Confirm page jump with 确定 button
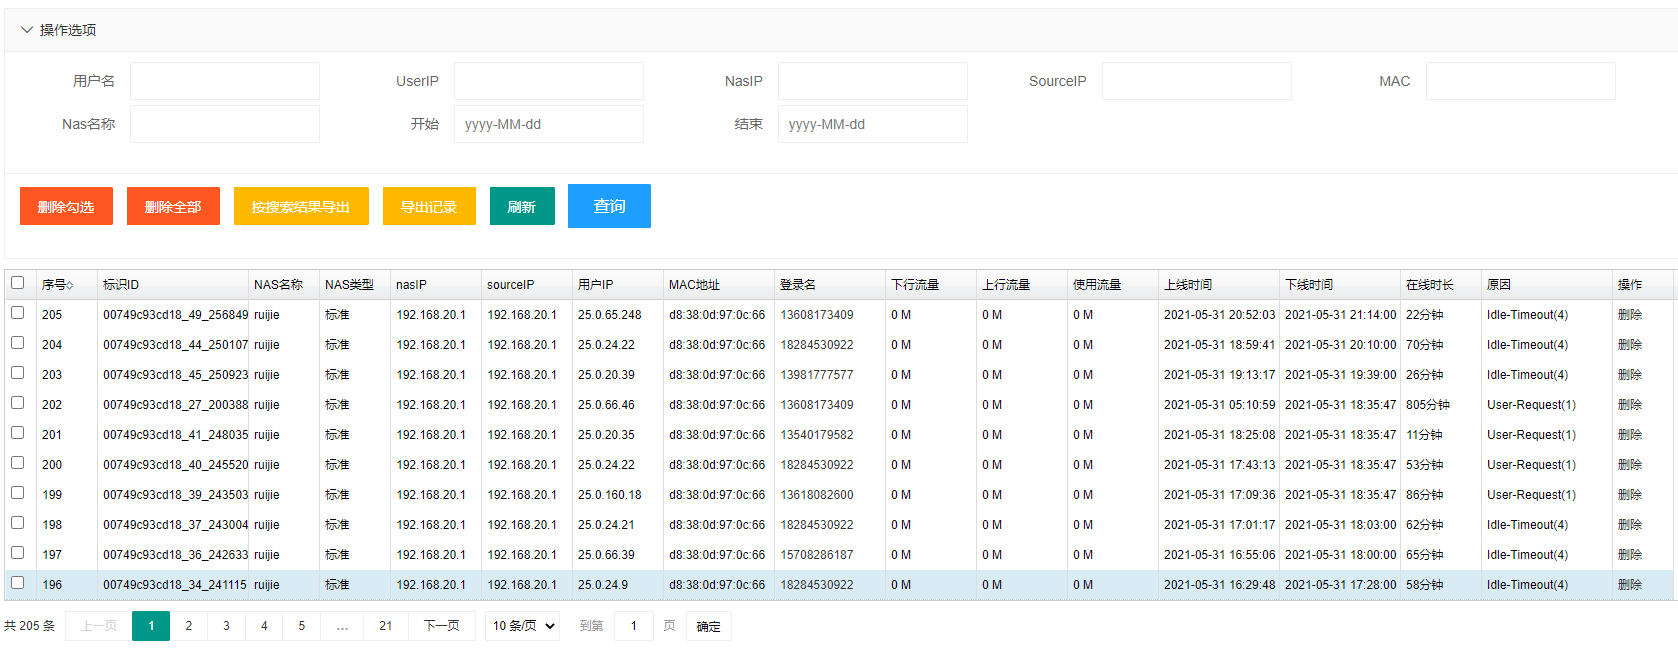Viewport: 1678px width, 657px height. point(709,627)
